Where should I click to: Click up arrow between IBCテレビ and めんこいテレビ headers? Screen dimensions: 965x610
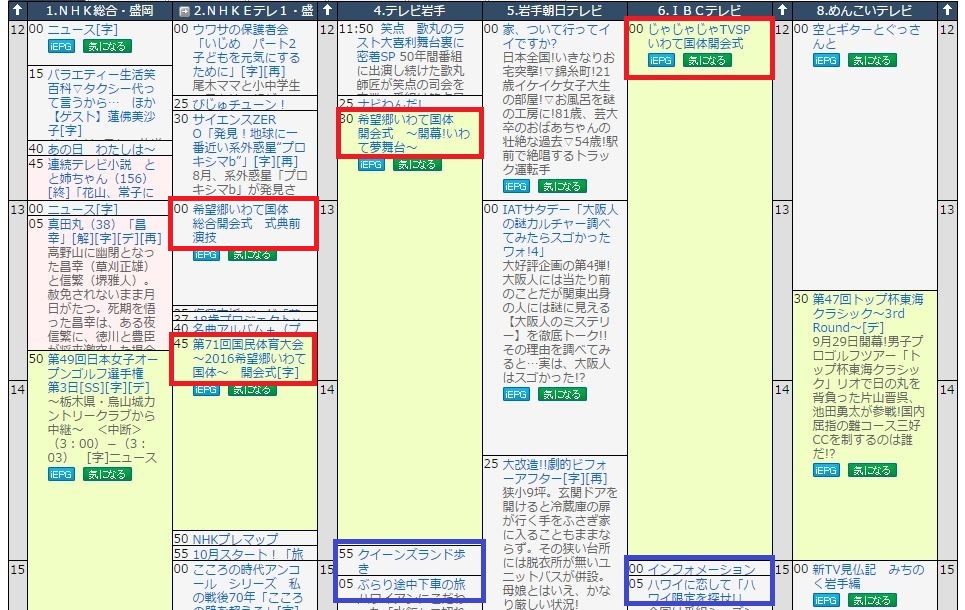(782, 10)
